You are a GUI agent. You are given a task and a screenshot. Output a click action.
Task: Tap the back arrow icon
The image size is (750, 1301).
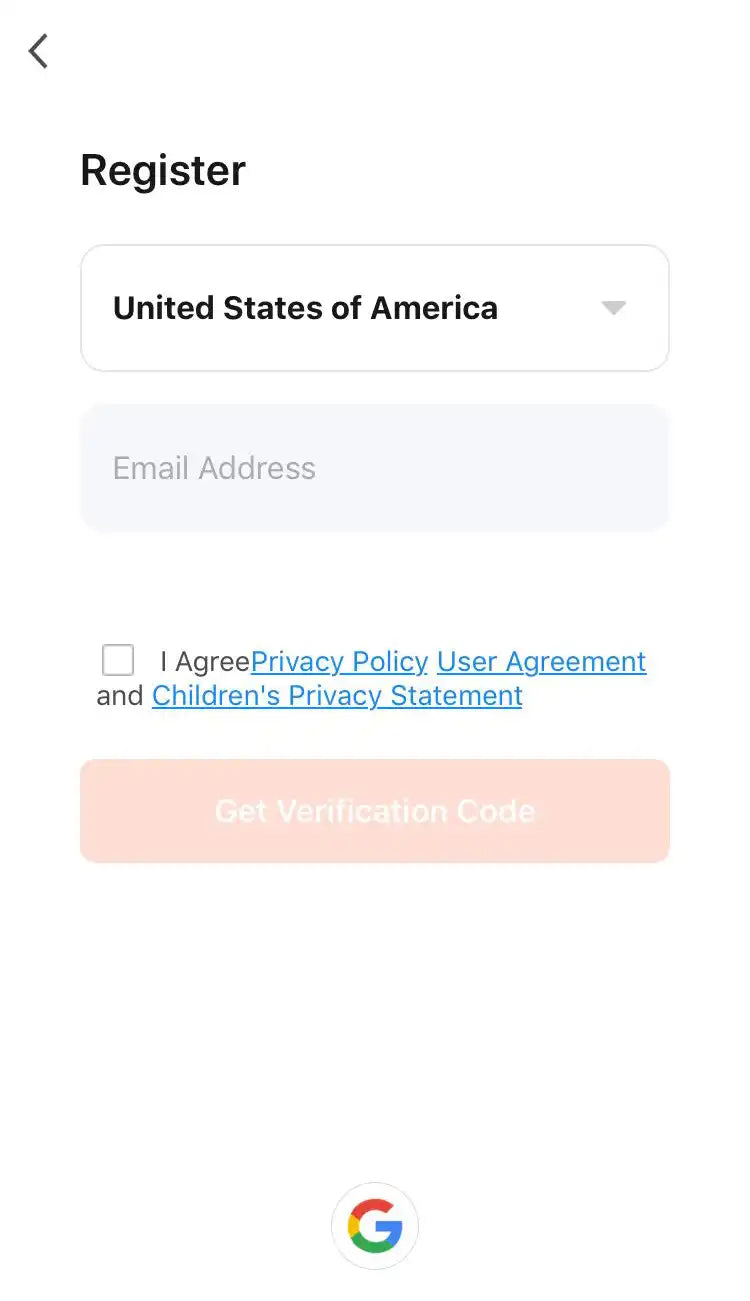[38, 51]
